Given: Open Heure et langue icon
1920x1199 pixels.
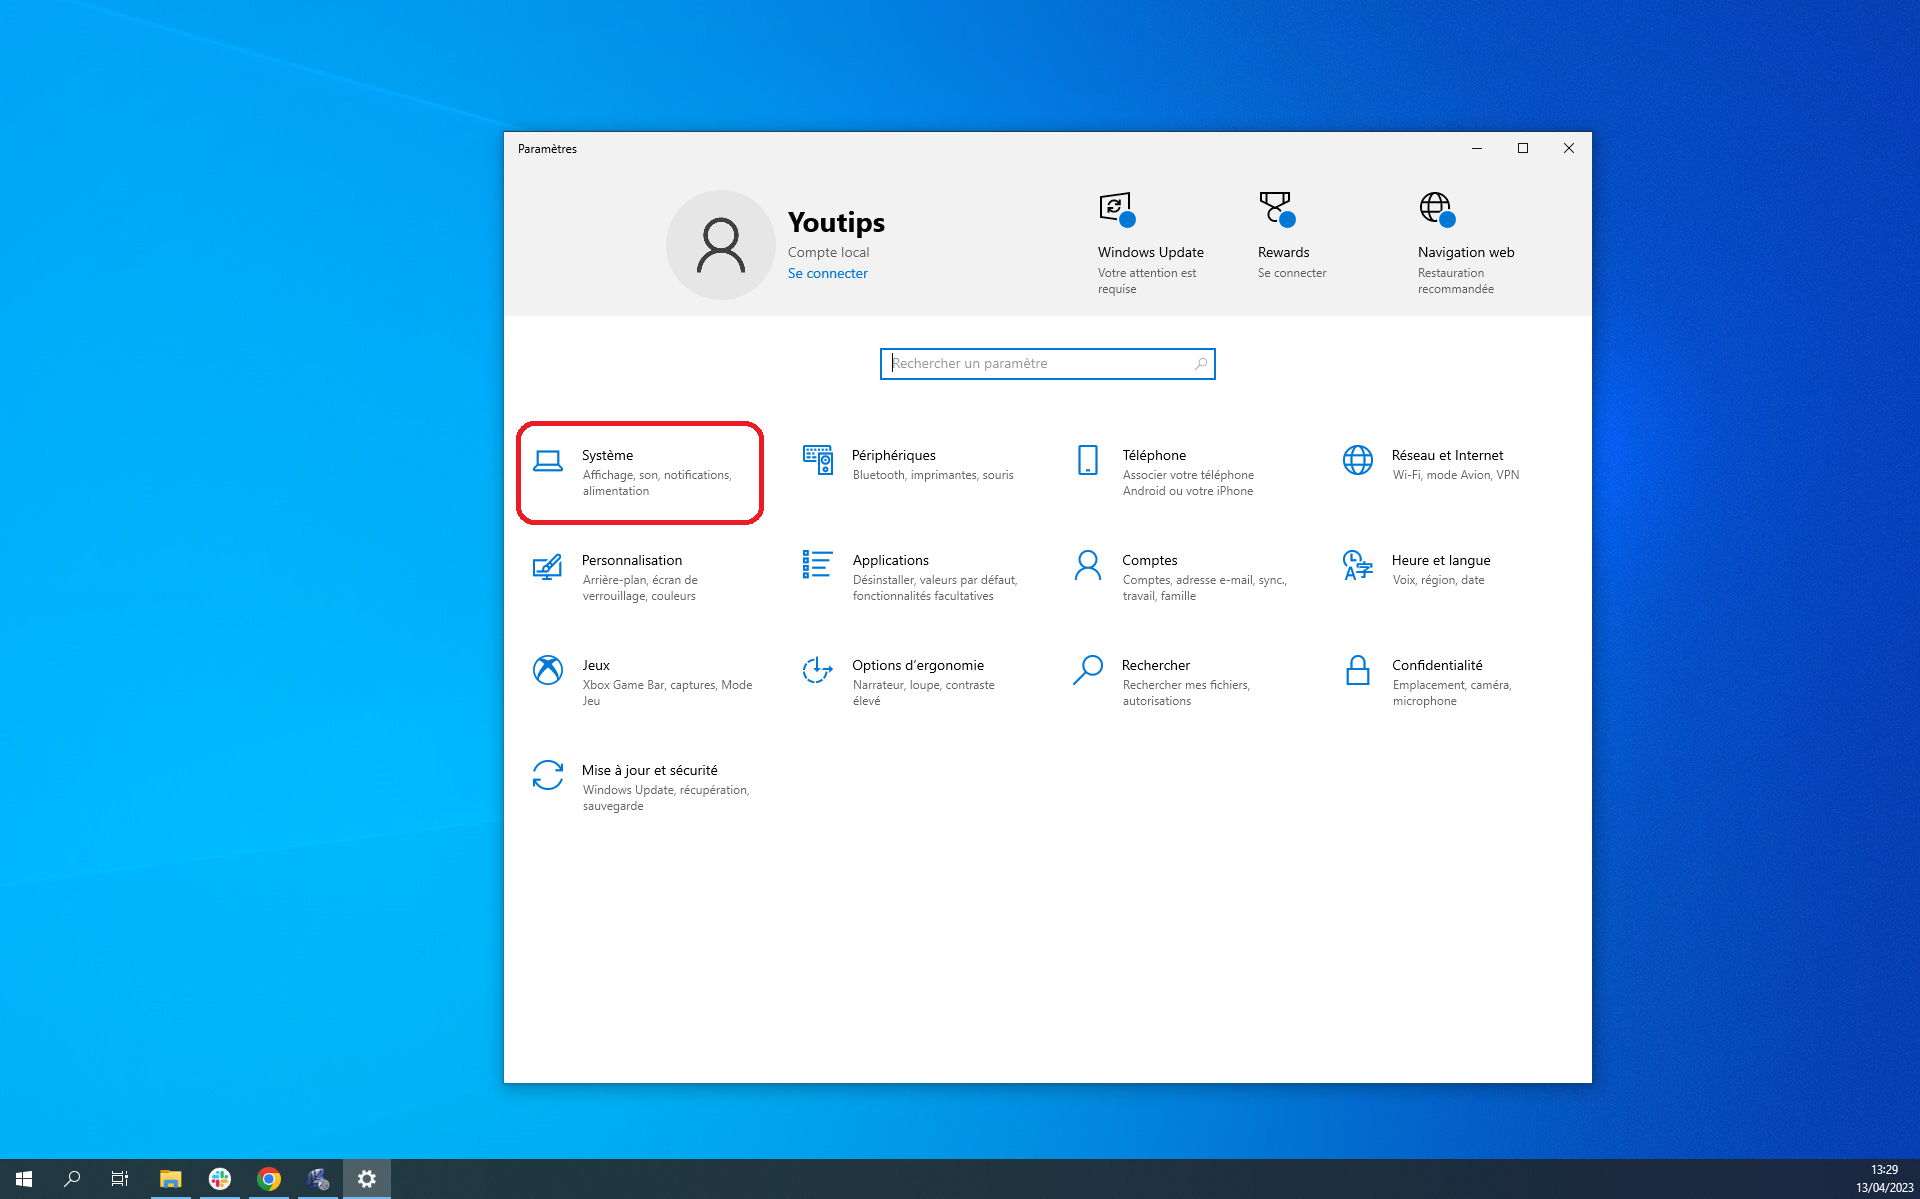Looking at the screenshot, I should (1357, 565).
